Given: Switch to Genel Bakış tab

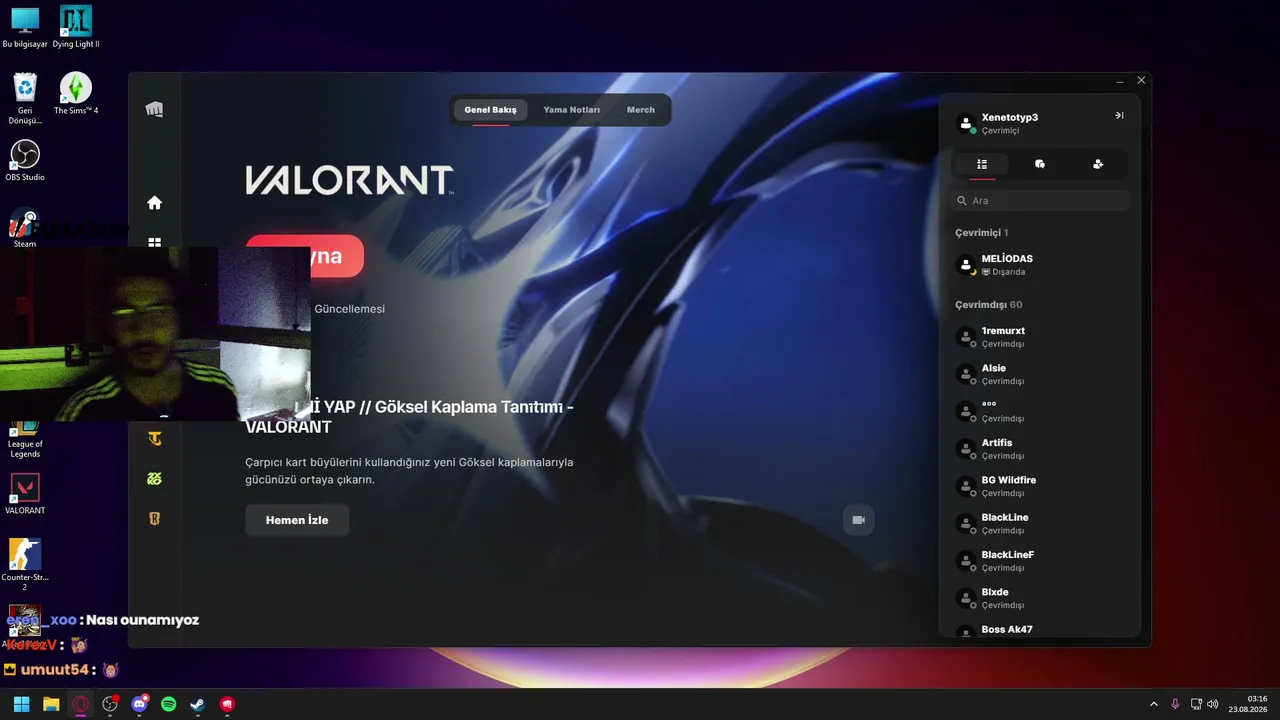Looking at the screenshot, I should [x=490, y=110].
